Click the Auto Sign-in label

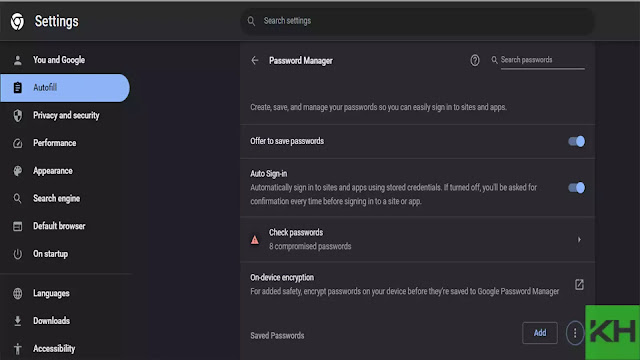269,174
